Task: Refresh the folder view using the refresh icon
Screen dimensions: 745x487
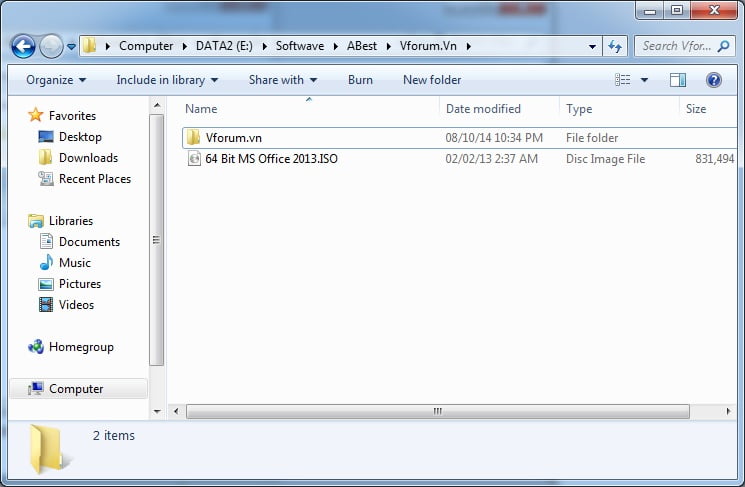Action: (615, 47)
